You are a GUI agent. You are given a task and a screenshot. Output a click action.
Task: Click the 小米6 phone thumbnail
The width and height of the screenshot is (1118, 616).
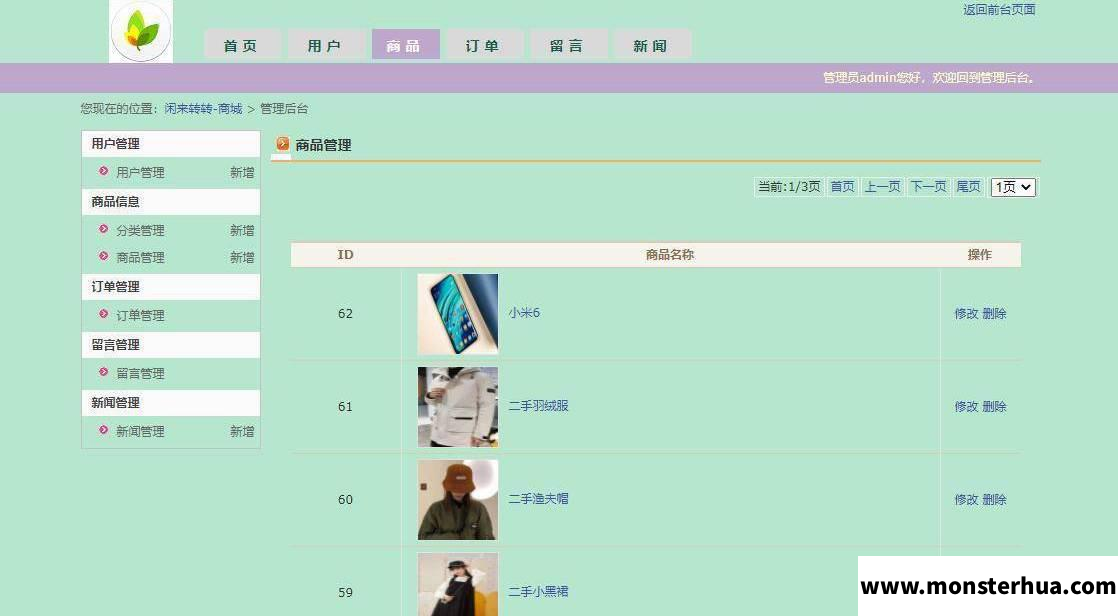point(458,314)
